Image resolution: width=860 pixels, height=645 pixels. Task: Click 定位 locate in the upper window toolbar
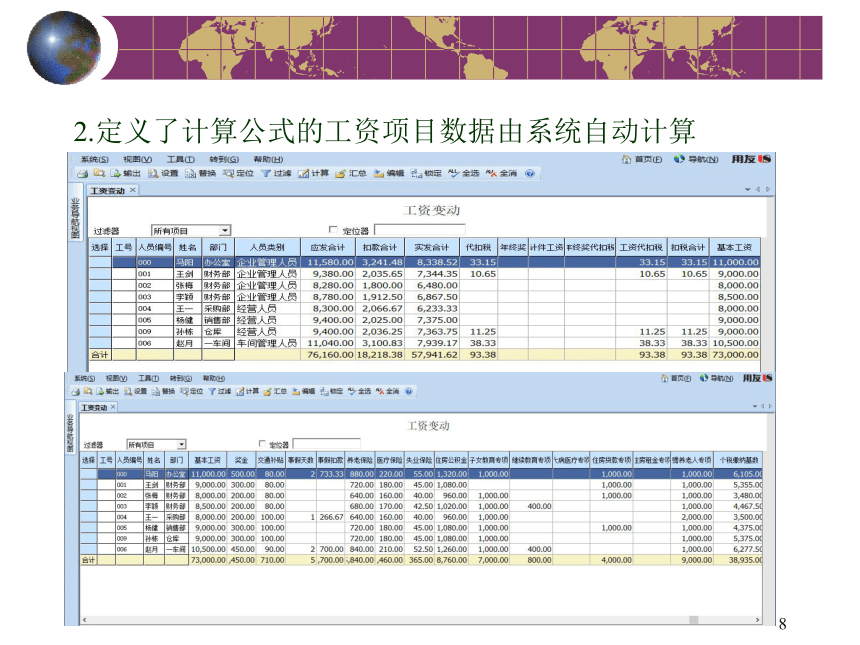click(239, 173)
